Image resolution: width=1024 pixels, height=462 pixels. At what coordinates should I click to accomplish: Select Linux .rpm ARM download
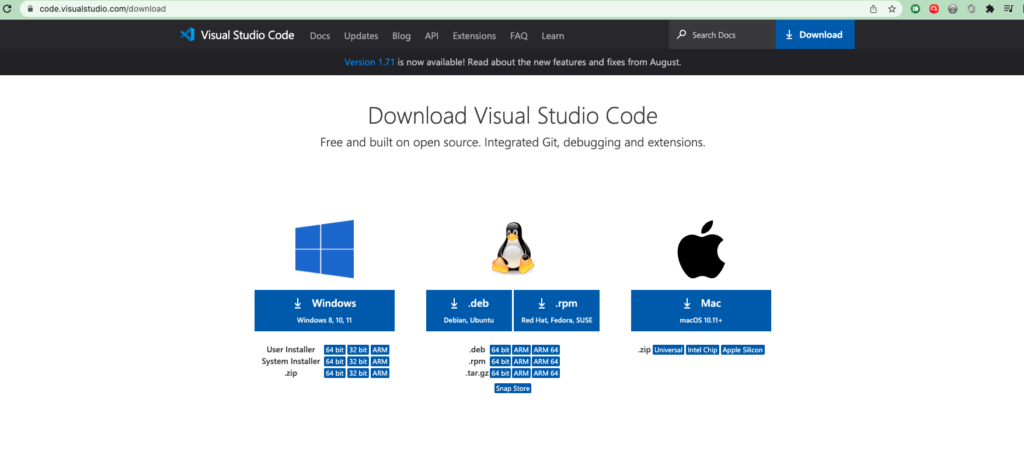(521, 361)
